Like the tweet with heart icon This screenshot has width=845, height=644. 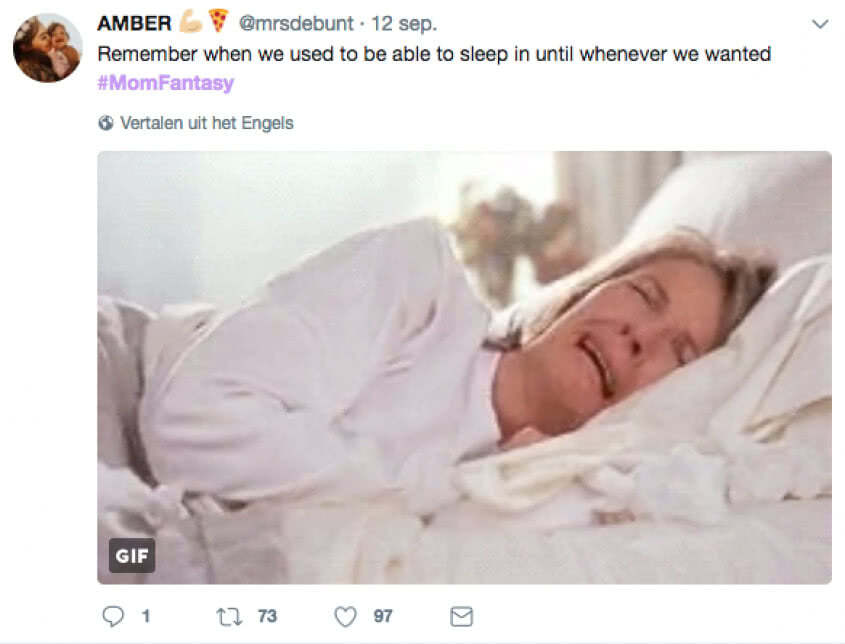(x=345, y=617)
